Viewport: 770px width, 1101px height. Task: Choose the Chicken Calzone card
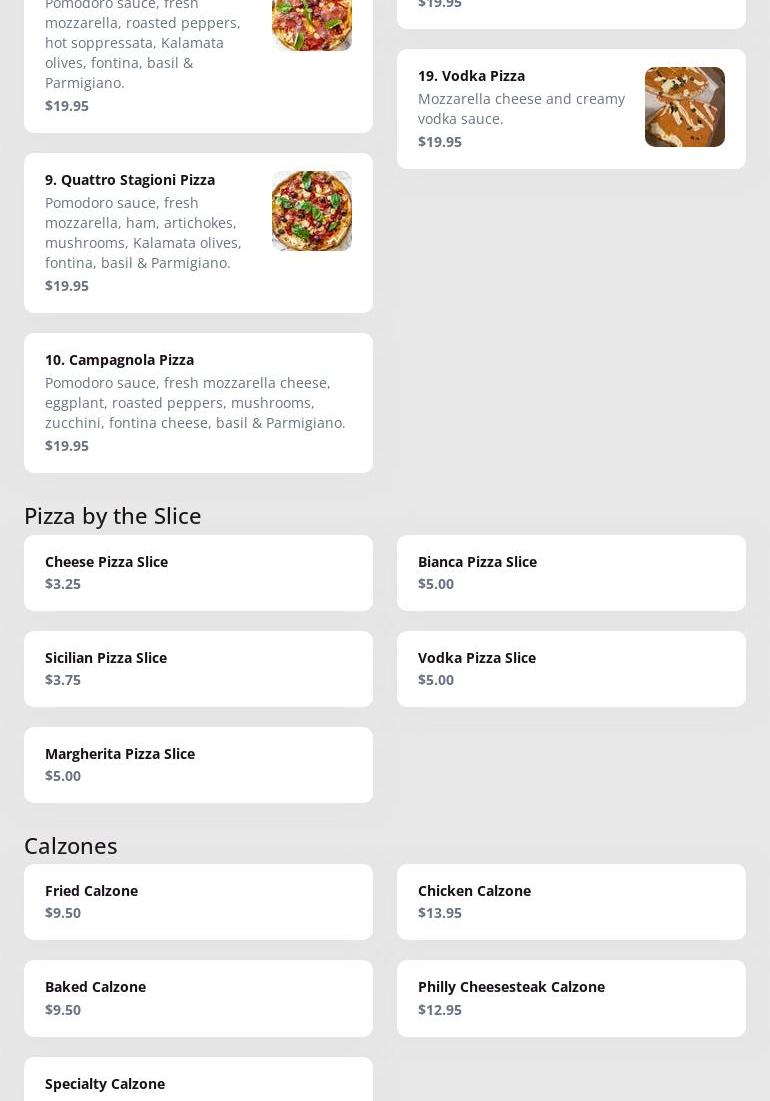coord(570,901)
